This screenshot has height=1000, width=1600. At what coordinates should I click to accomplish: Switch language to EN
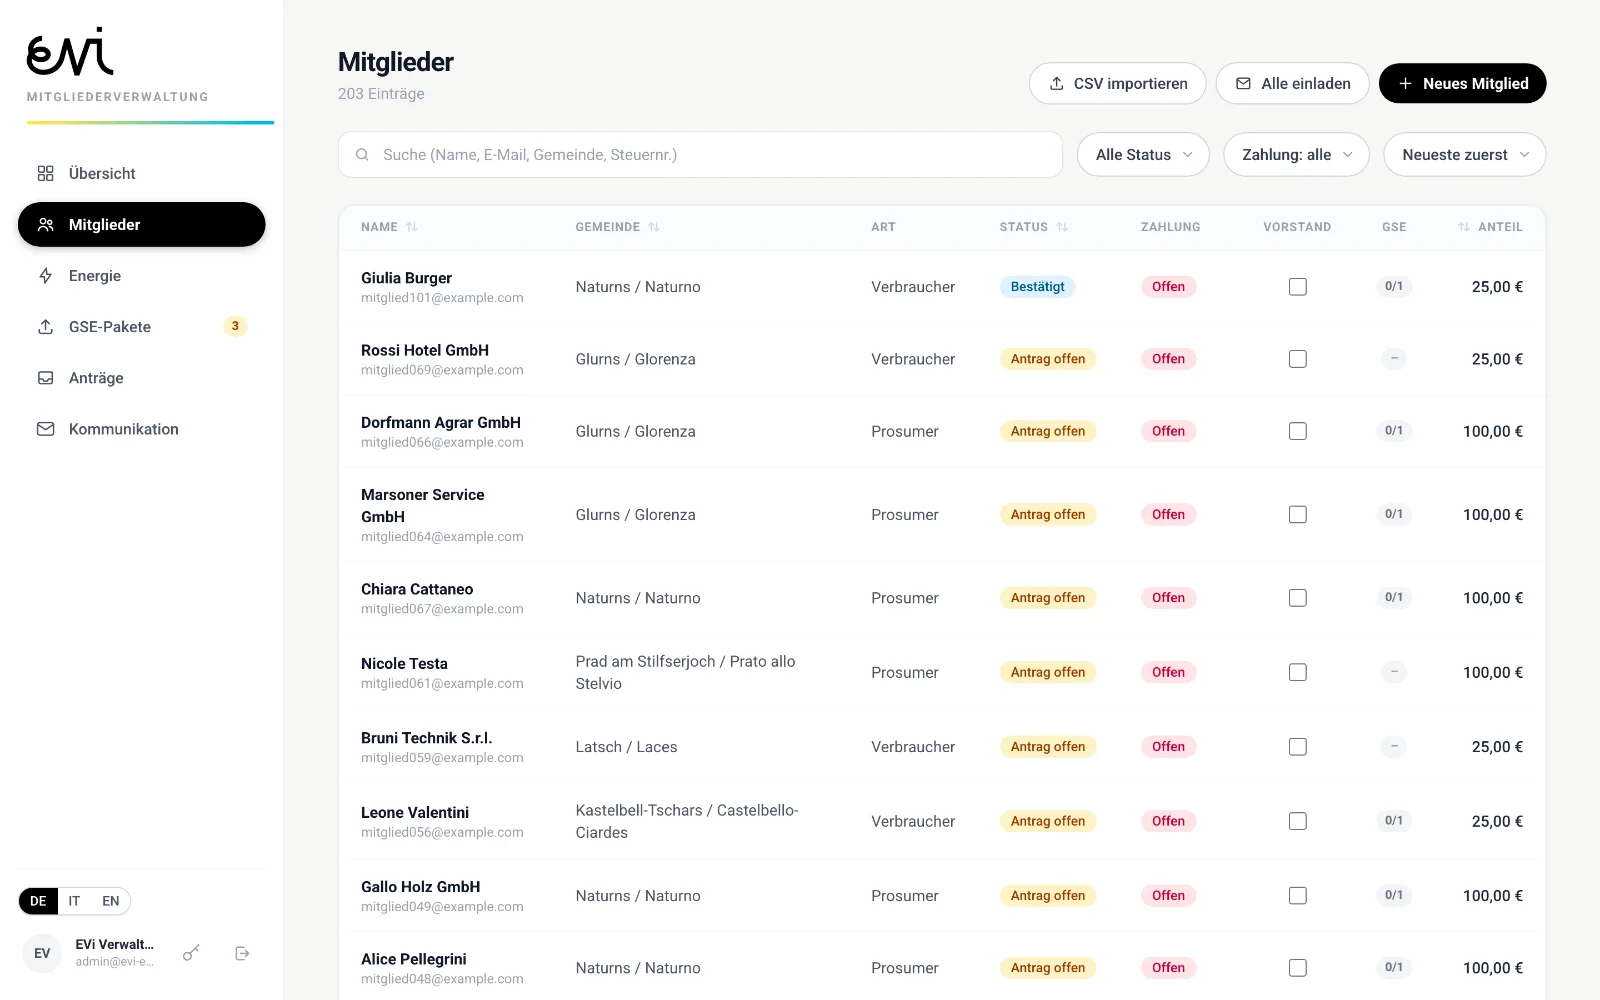(x=110, y=901)
